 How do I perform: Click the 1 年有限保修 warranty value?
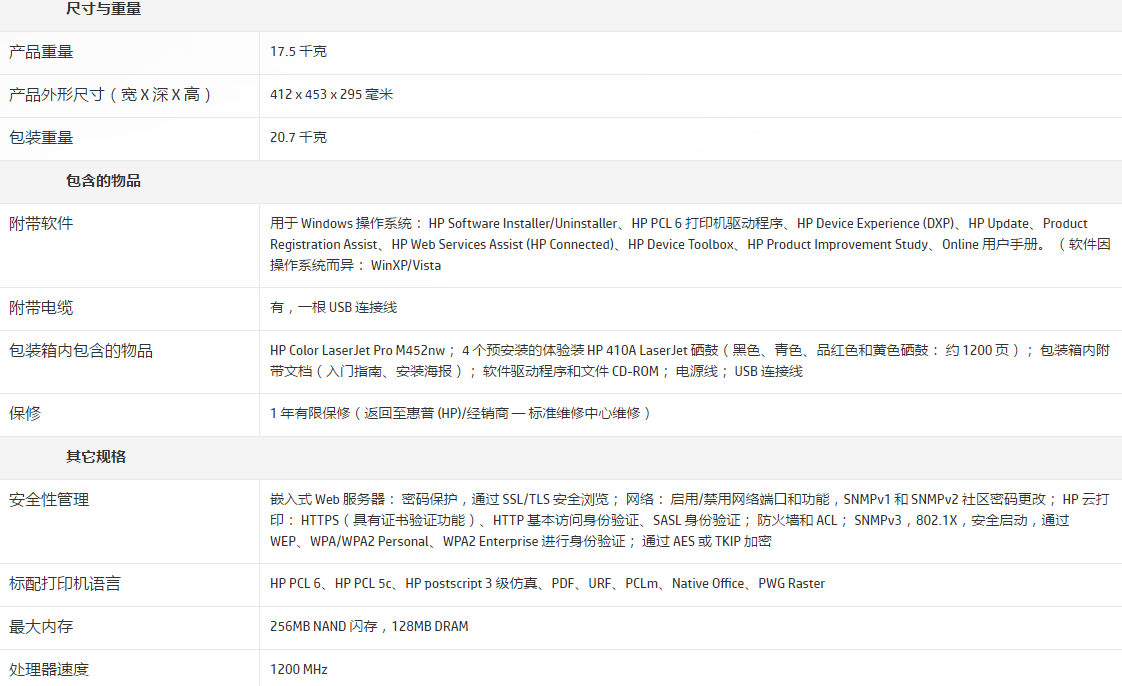pyautogui.click(x=460, y=413)
